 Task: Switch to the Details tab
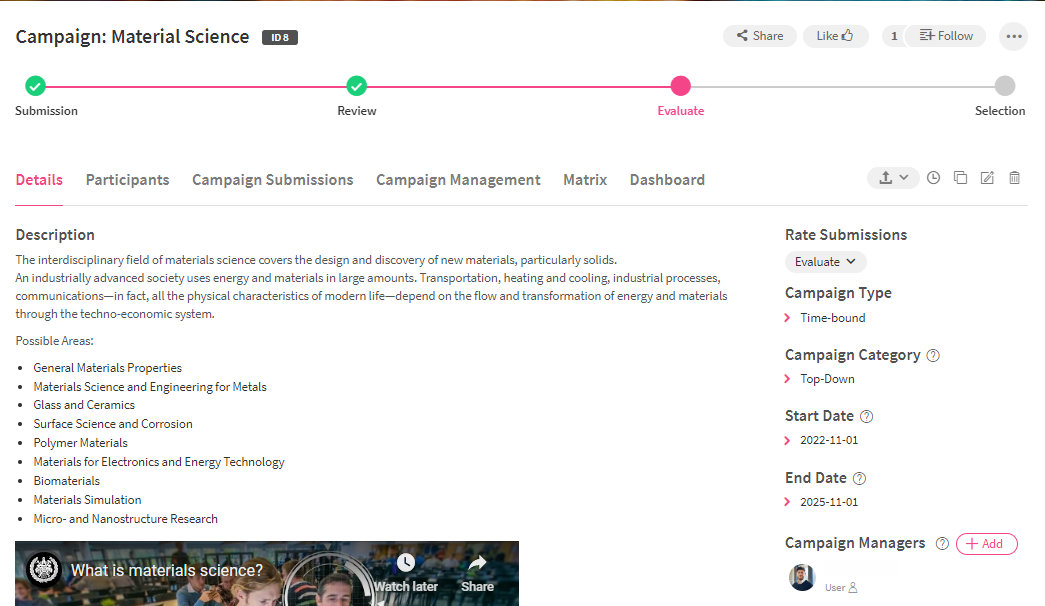click(x=39, y=180)
